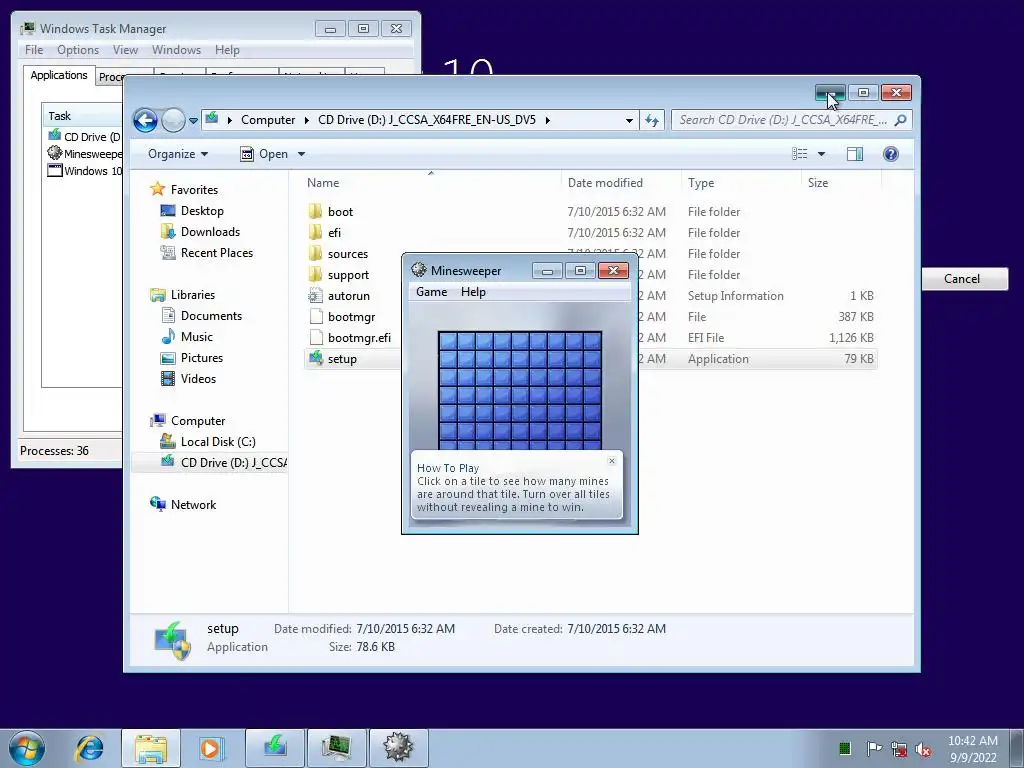This screenshot has width=1024, height=768.
Task: Open Downloads in navigation pane
Action: (x=210, y=232)
